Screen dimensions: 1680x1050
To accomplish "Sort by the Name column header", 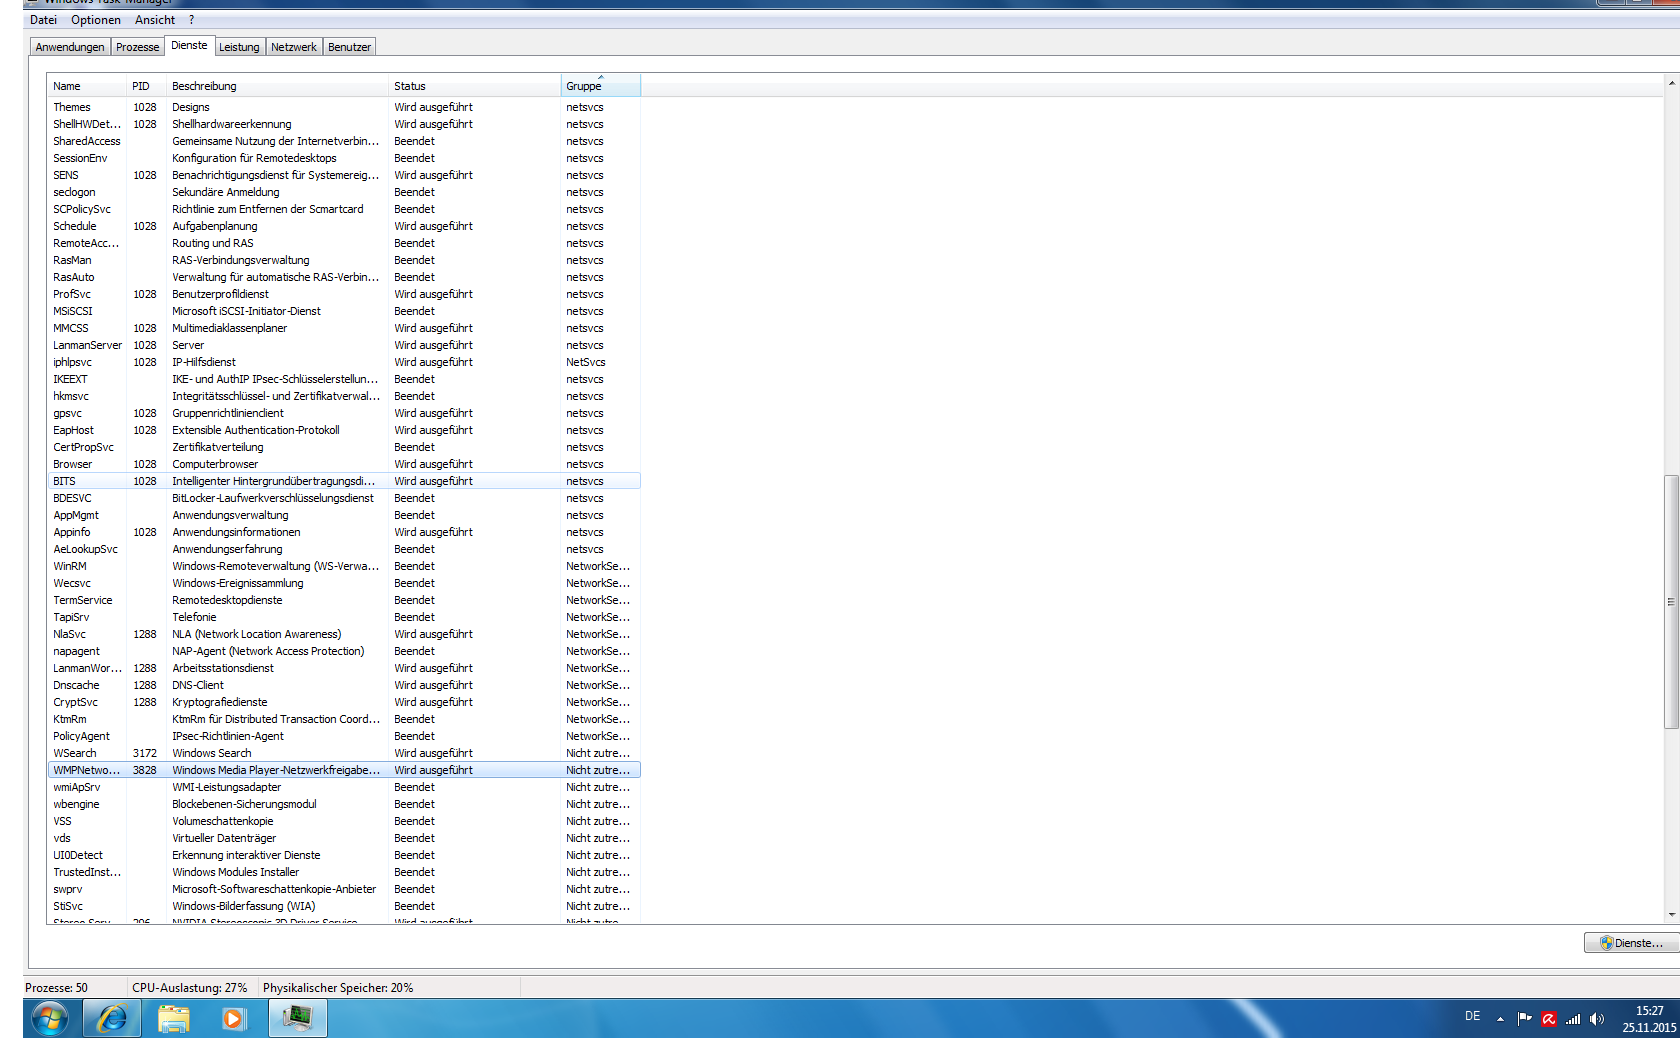I will point(87,86).
